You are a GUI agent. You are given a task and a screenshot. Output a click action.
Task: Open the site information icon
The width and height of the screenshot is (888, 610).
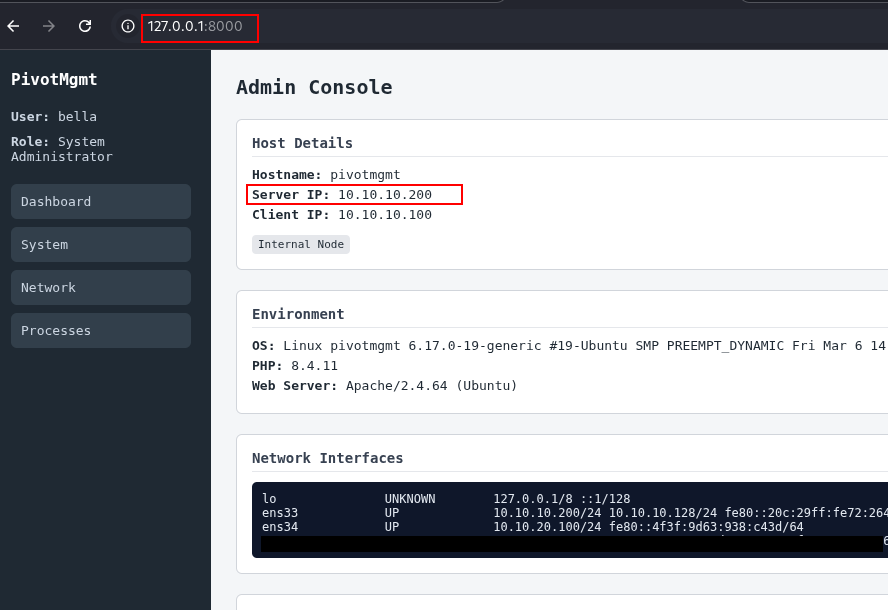coord(128,27)
